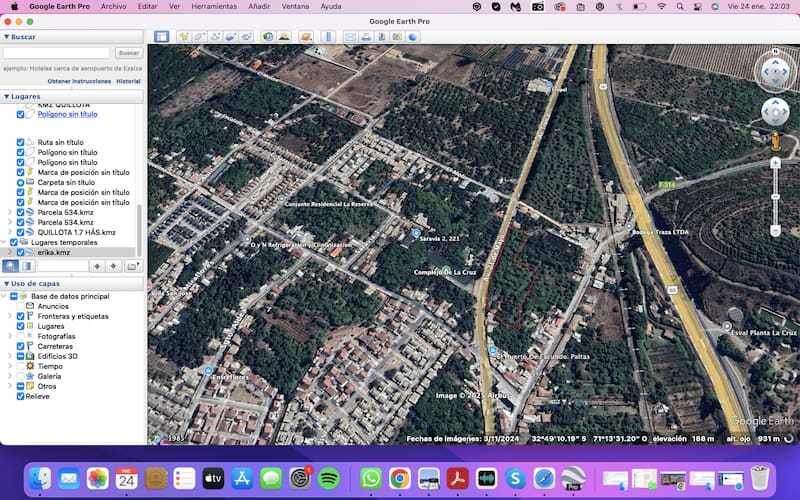800x500 pixels.
Task: Open the Añadir menu
Action: click(x=259, y=7)
